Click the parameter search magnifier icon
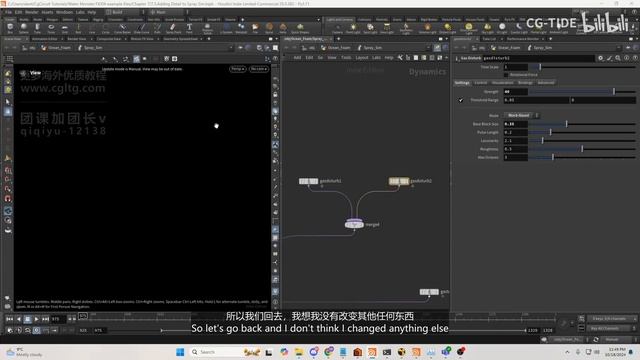Image resolution: width=640 pixels, height=360 pixels. (x=618, y=58)
